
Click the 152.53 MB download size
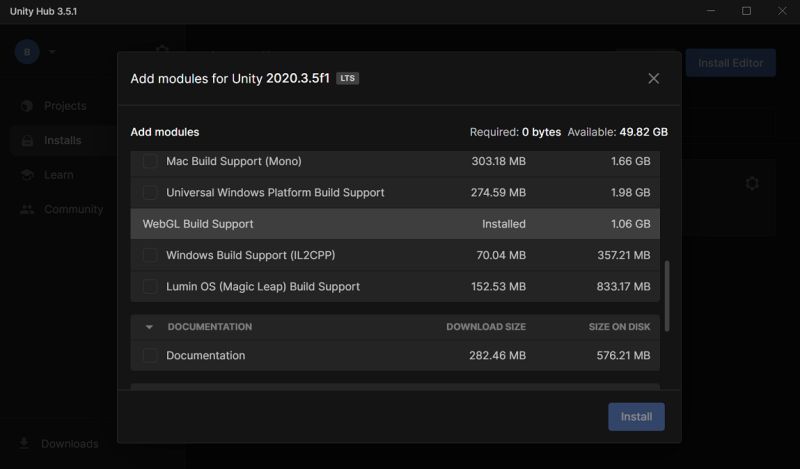point(498,286)
